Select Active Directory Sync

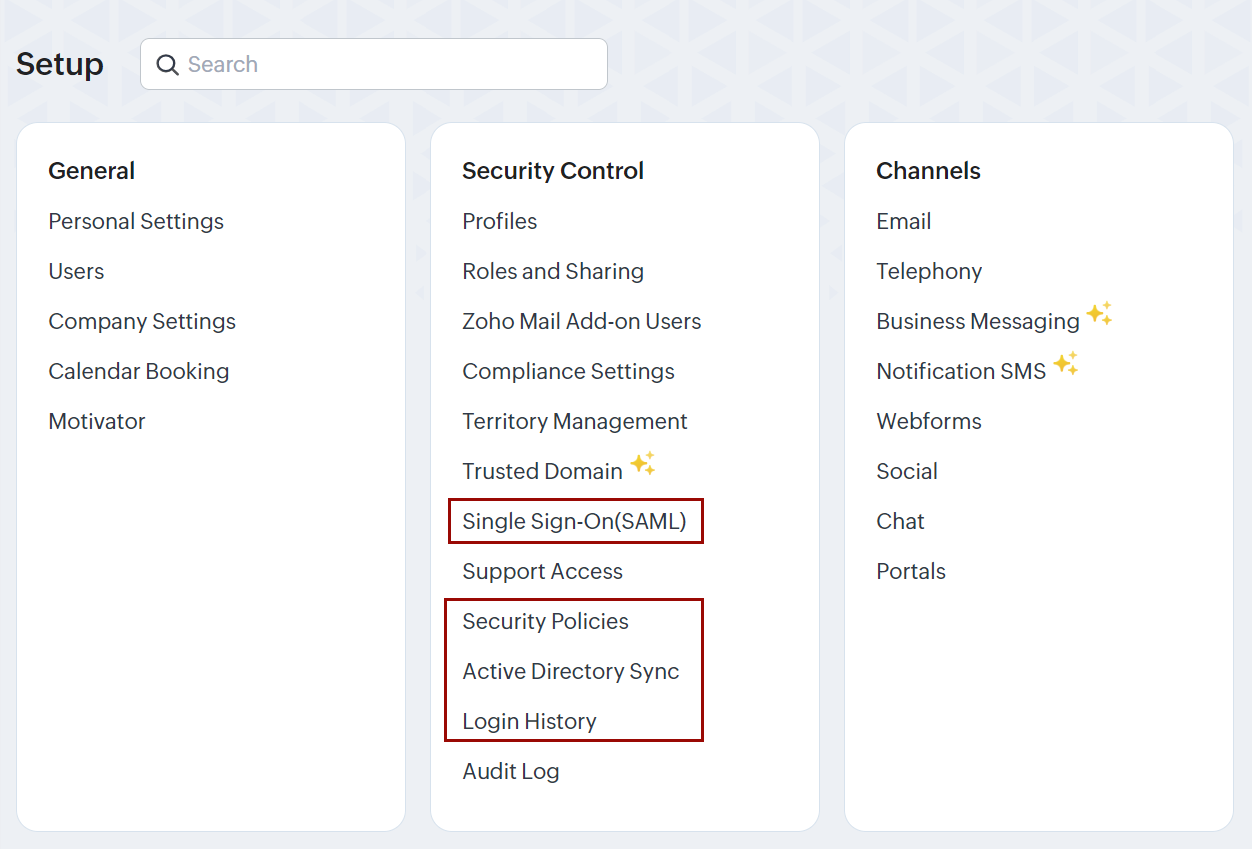(570, 671)
